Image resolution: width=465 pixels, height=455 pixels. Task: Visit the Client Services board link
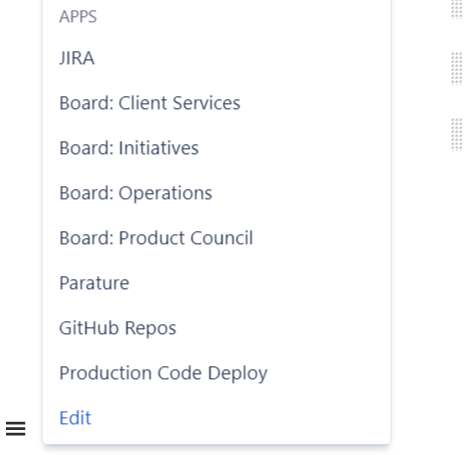[150, 103]
